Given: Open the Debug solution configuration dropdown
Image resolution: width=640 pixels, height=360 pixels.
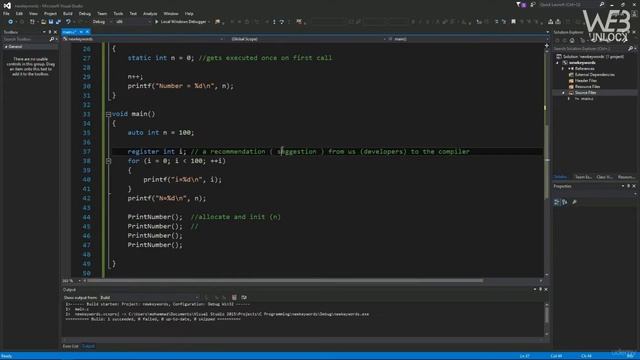Looking at the screenshot, I should click(x=102, y=22).
